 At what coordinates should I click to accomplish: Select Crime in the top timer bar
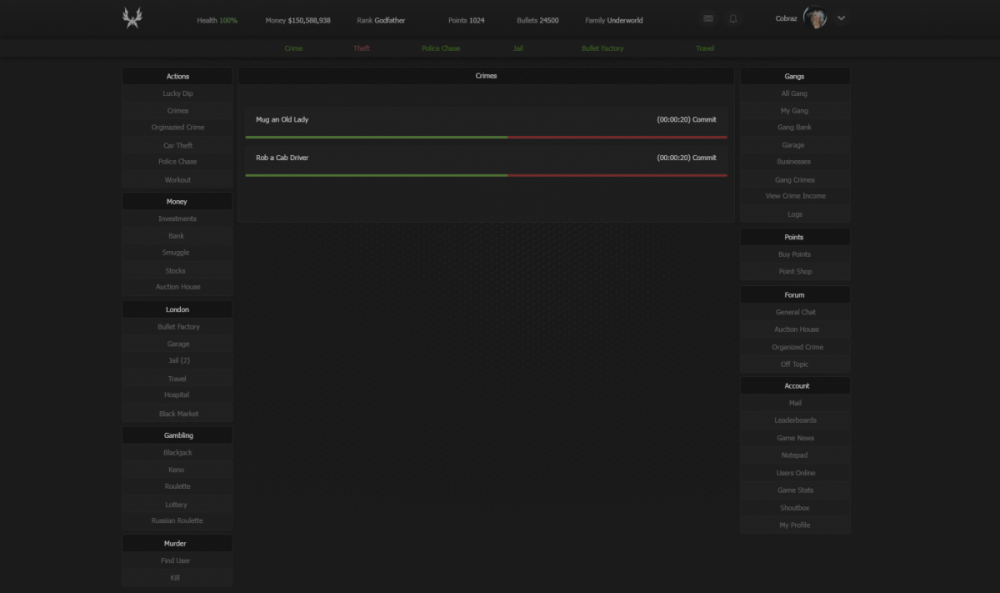[x=293, y=48]
